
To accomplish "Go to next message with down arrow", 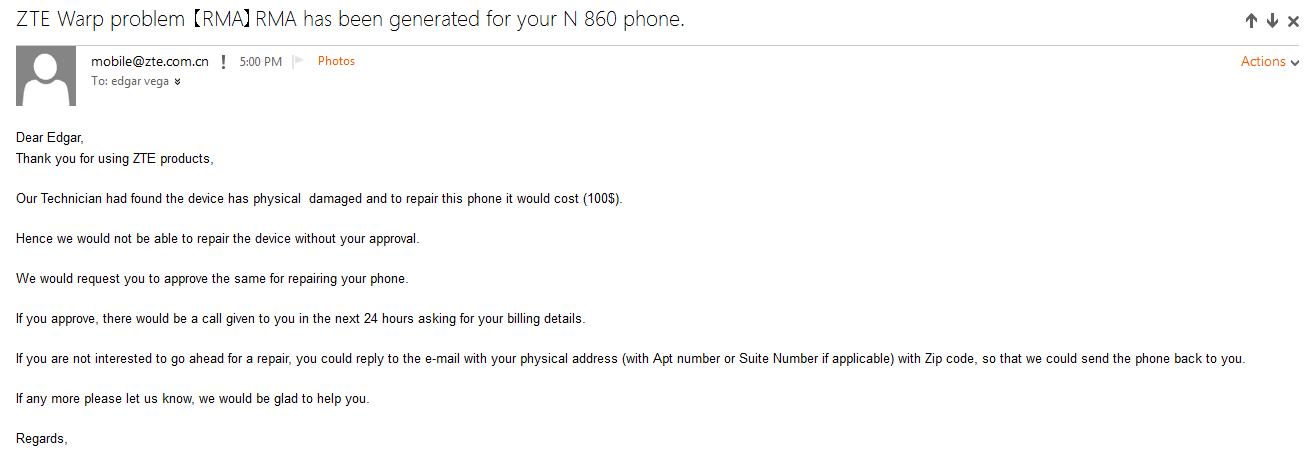I will point(1272,21).
